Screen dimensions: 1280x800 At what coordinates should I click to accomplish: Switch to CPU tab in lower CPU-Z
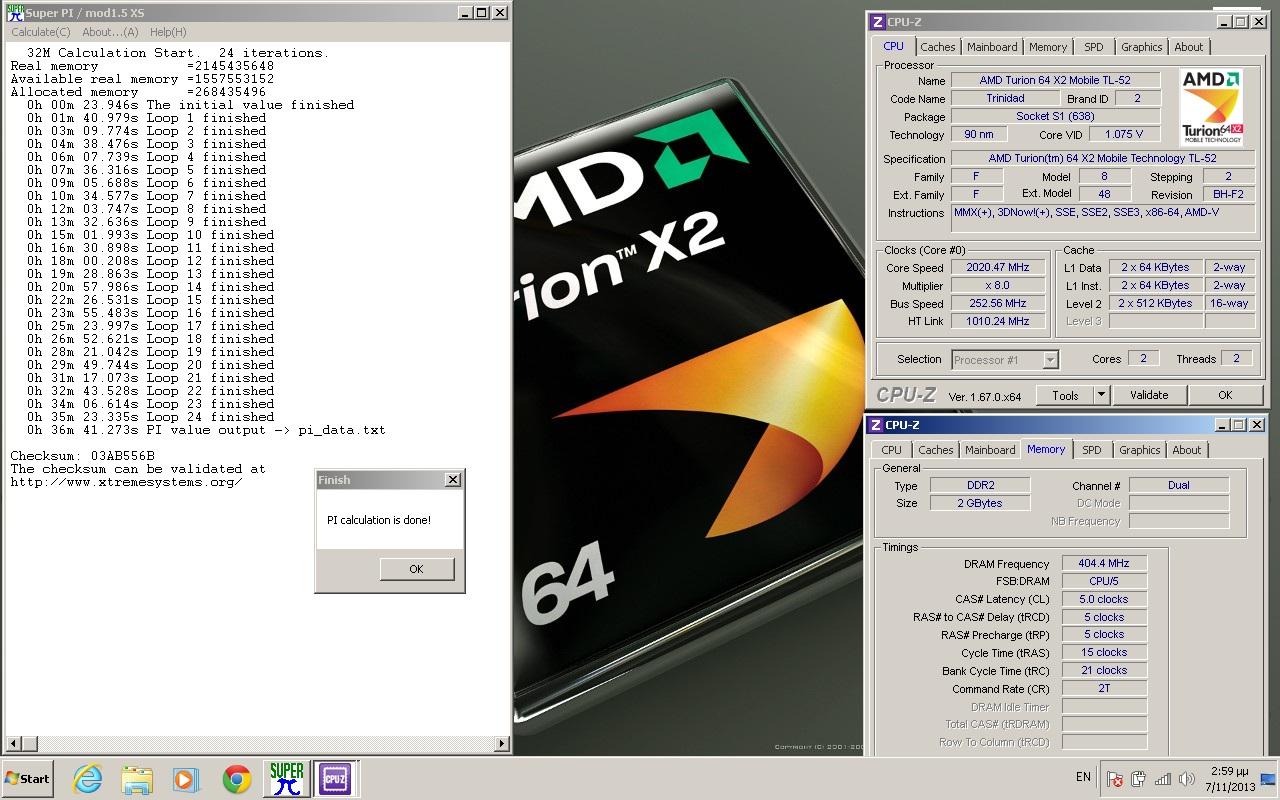(891, 450)
